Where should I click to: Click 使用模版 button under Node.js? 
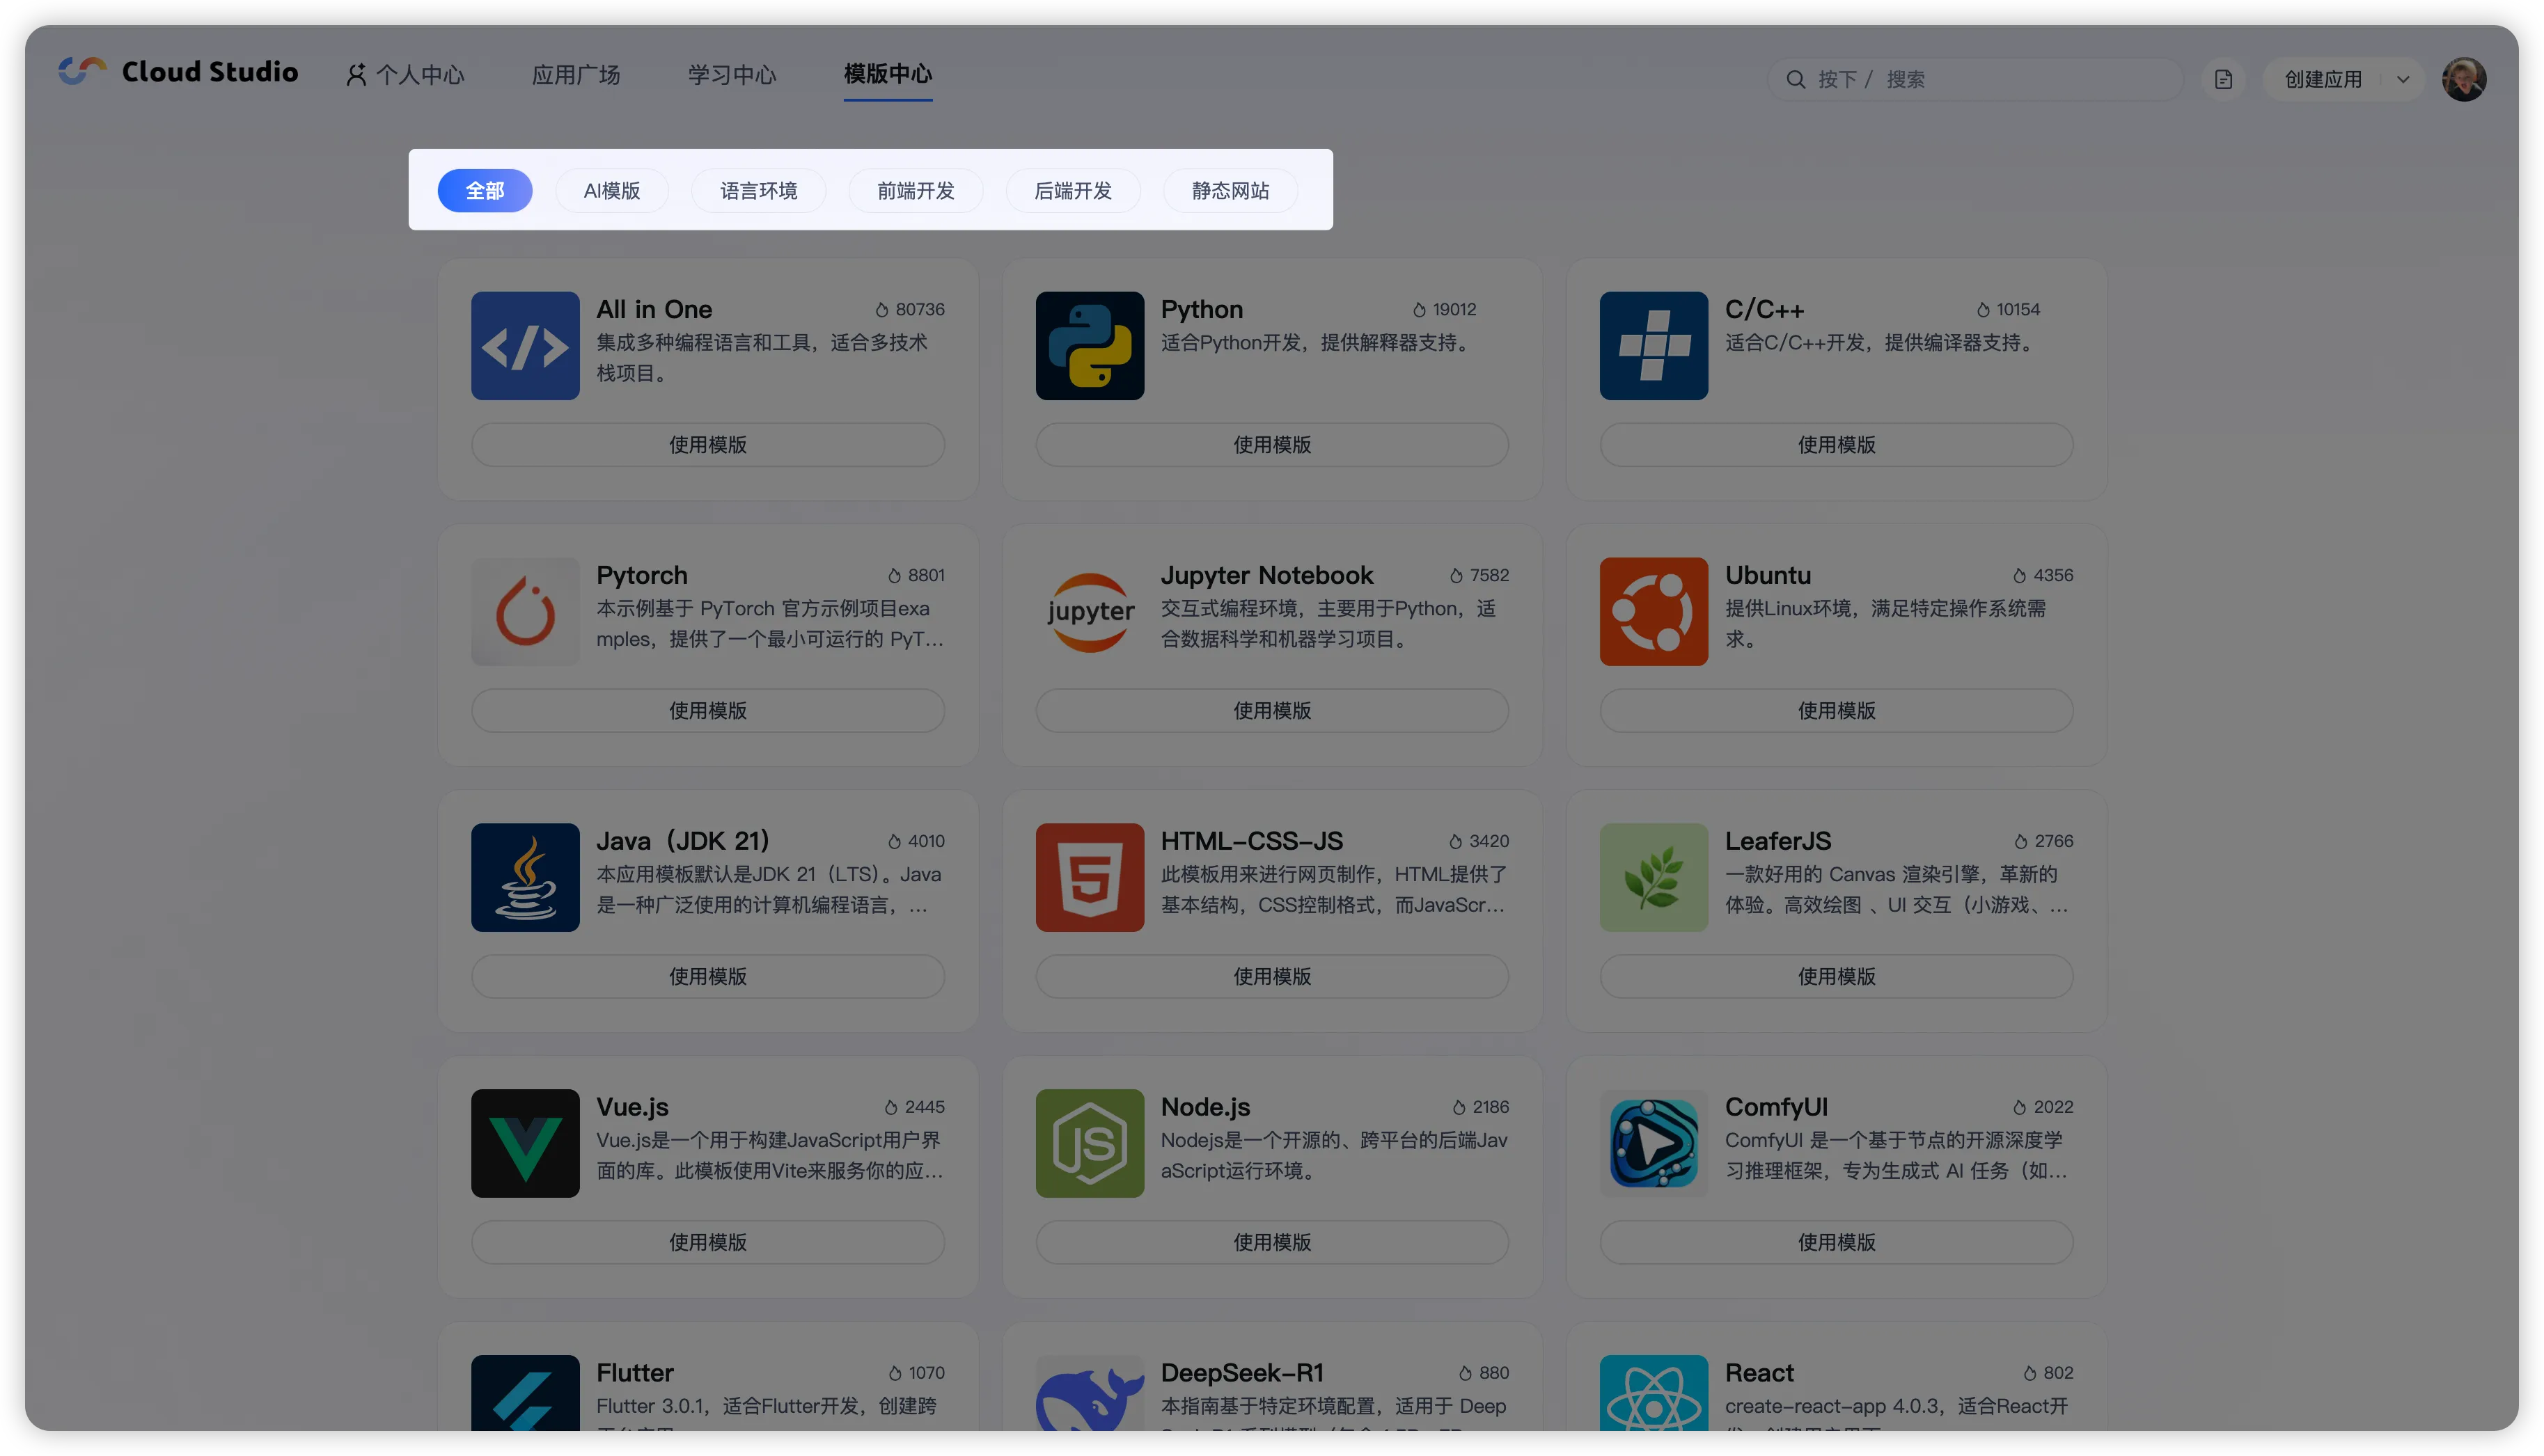[1271, 1241]
